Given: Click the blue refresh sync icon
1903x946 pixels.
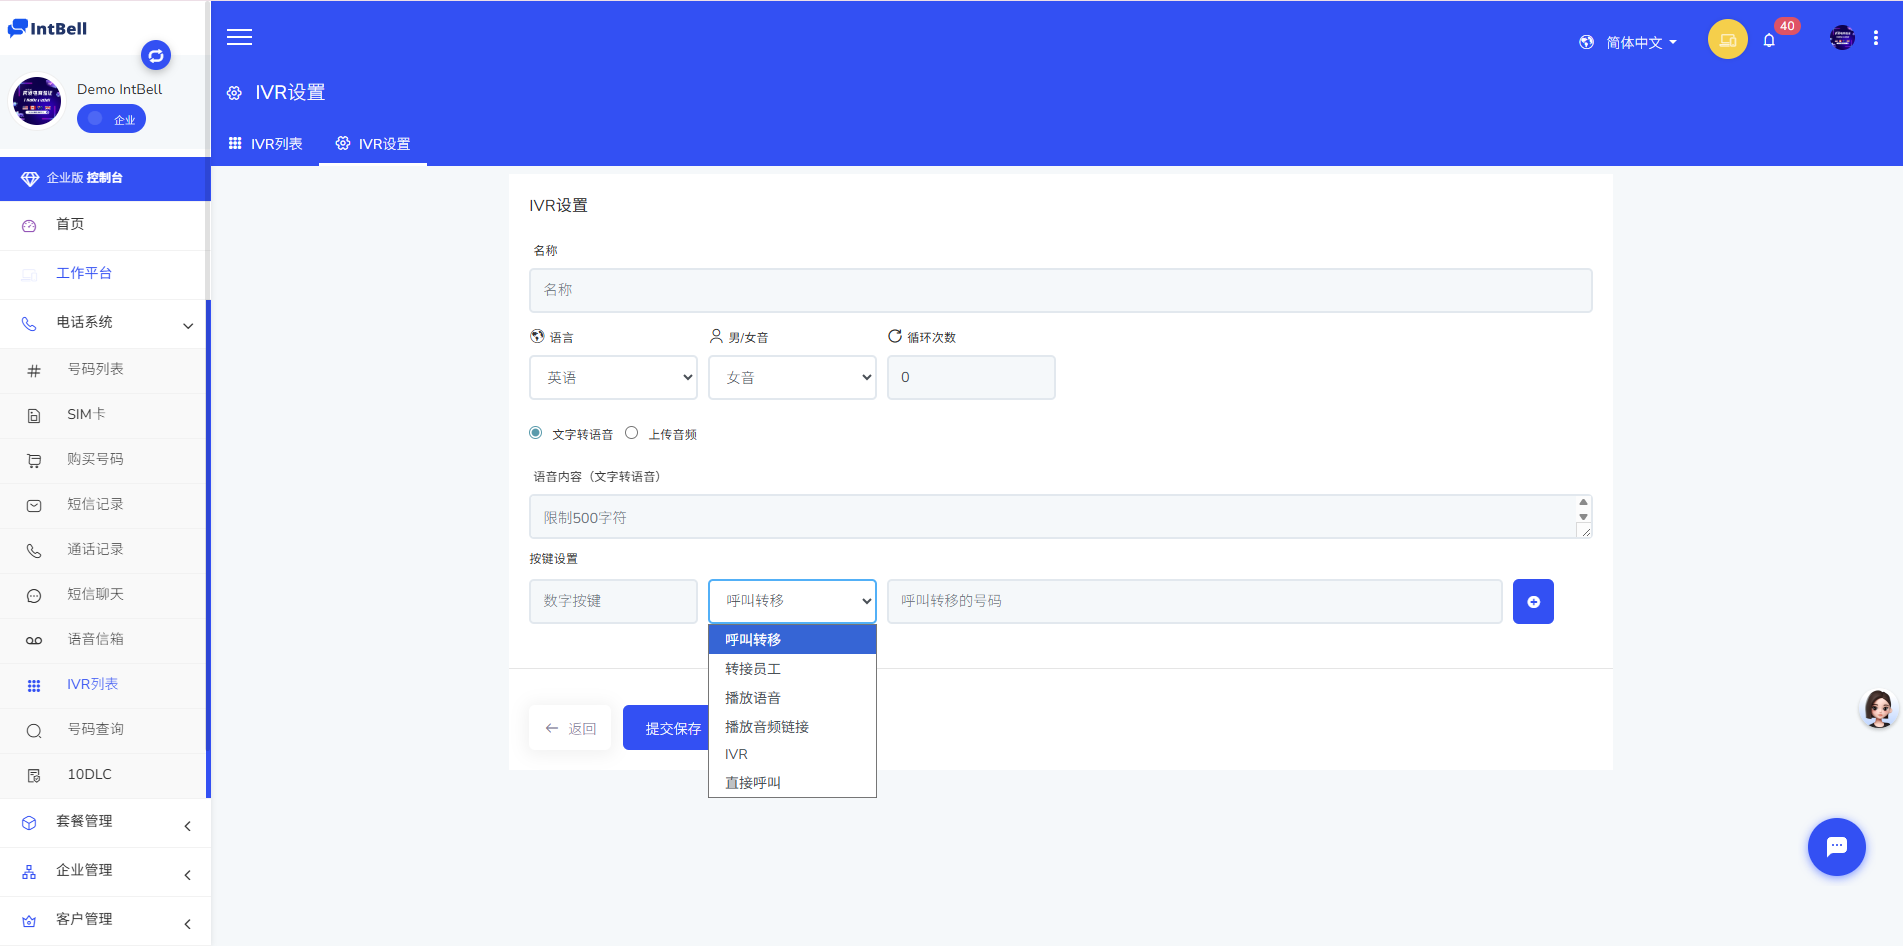Looking at the screenshot, I should (156, 56).
